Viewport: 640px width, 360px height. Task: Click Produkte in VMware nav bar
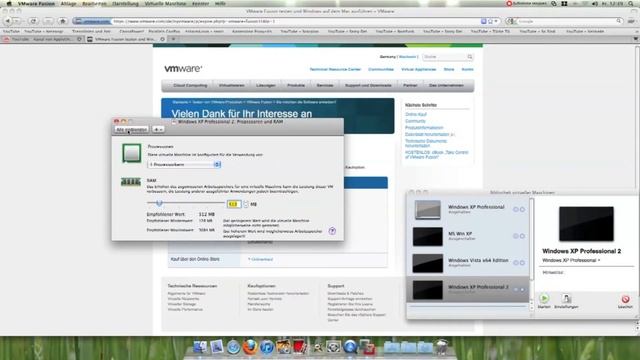click(x=296, y=85)
